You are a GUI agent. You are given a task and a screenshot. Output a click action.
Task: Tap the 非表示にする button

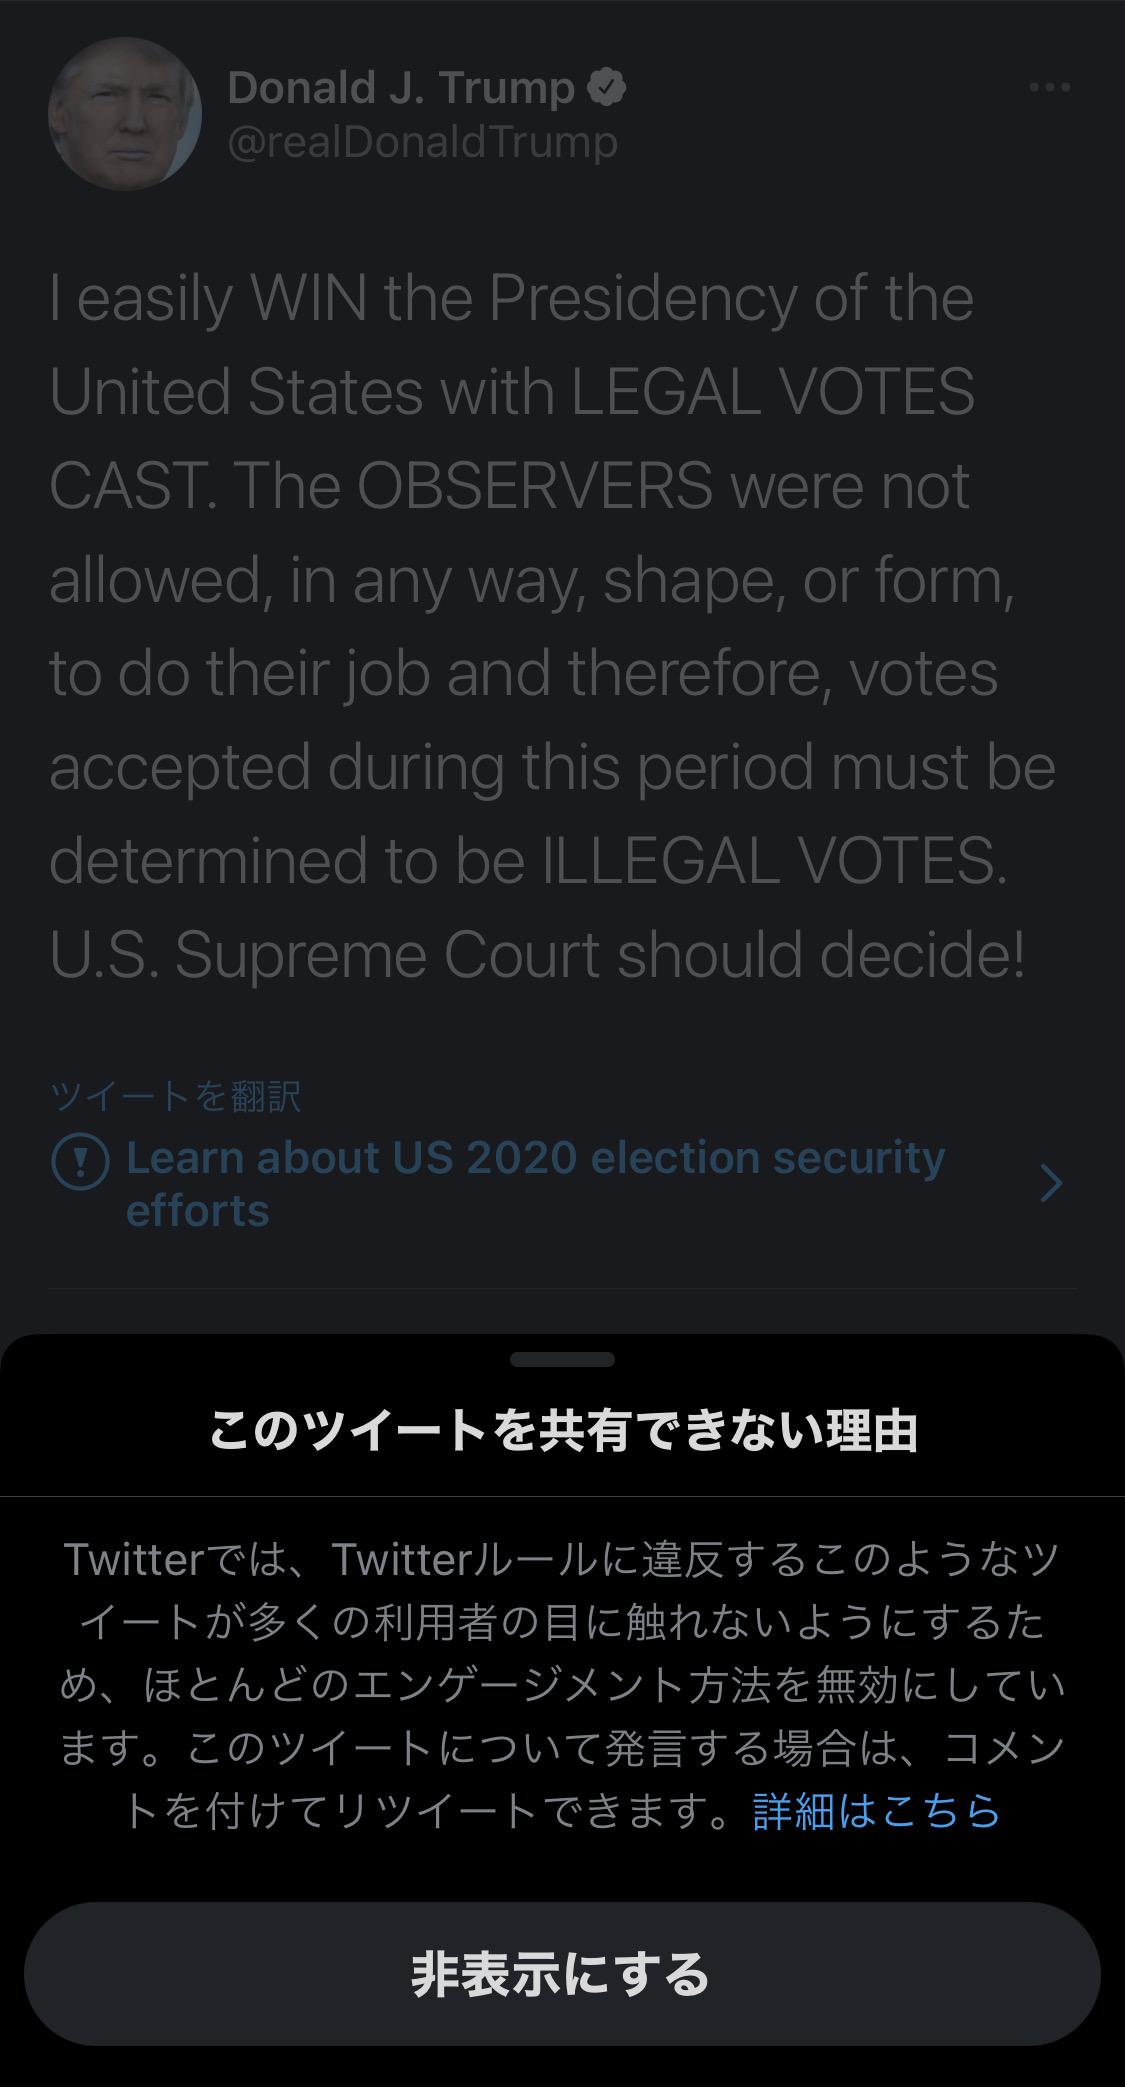562,1974
